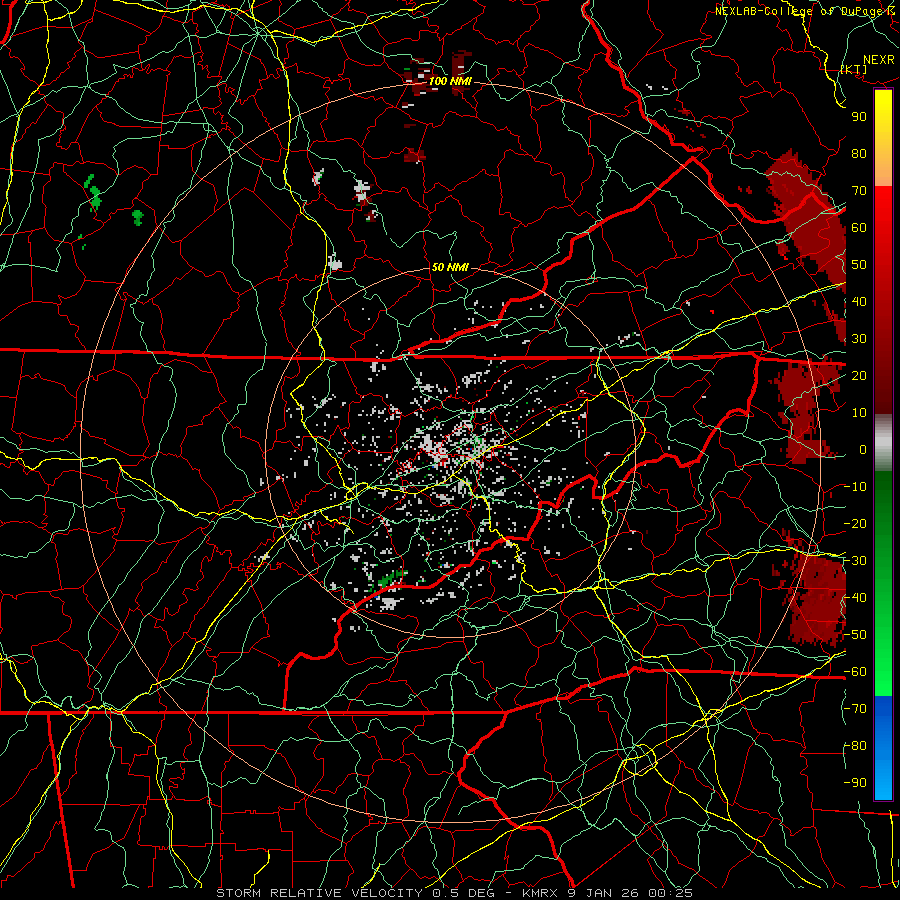Click the 30 value on the velocity scale
The width and height of the screenshot is (900, 900).
click(859, 339)
